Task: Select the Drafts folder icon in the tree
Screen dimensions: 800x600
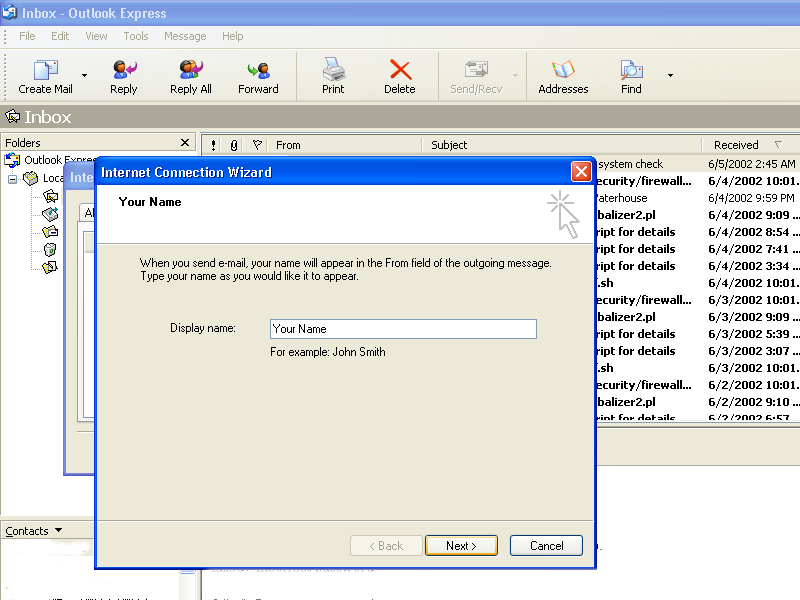Action: (x=50, y=267)
